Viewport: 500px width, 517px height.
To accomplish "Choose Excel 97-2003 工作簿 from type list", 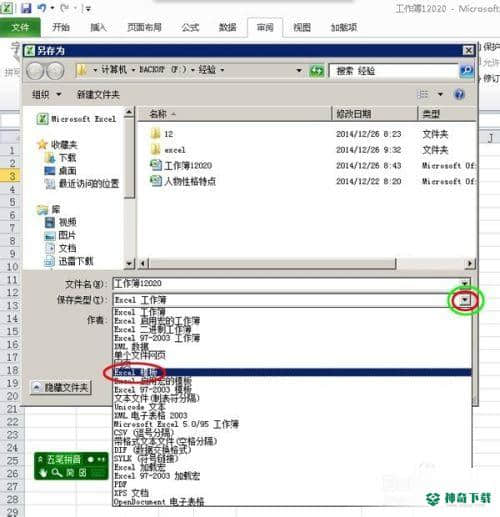I will pos(157,338).
